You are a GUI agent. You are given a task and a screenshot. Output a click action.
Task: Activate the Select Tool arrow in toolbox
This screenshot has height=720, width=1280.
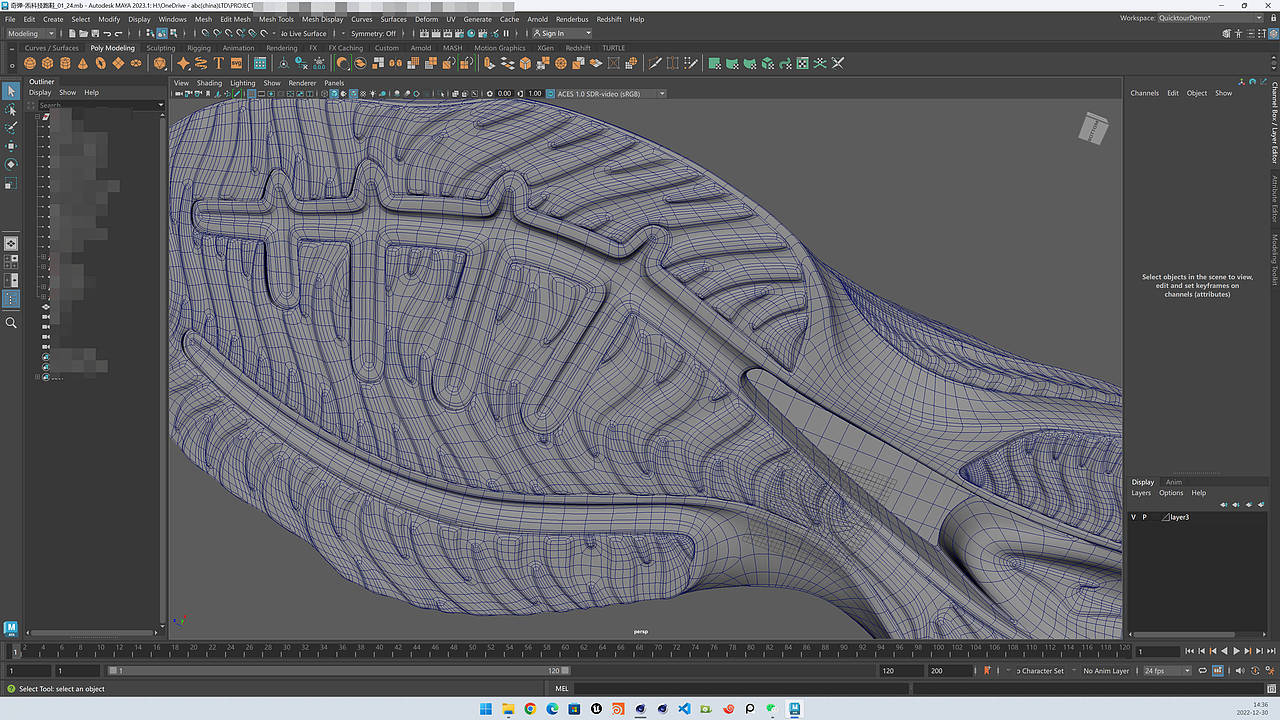click(11, 91)
